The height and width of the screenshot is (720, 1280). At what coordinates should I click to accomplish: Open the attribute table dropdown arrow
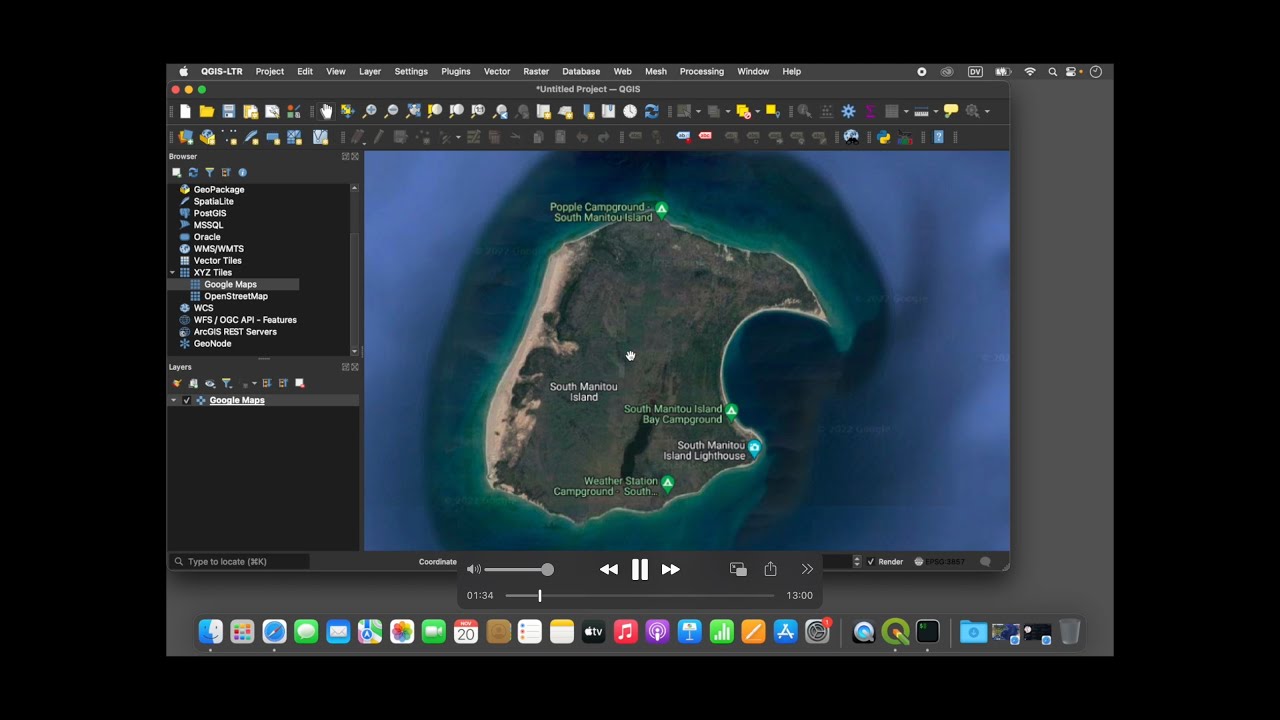906,111
